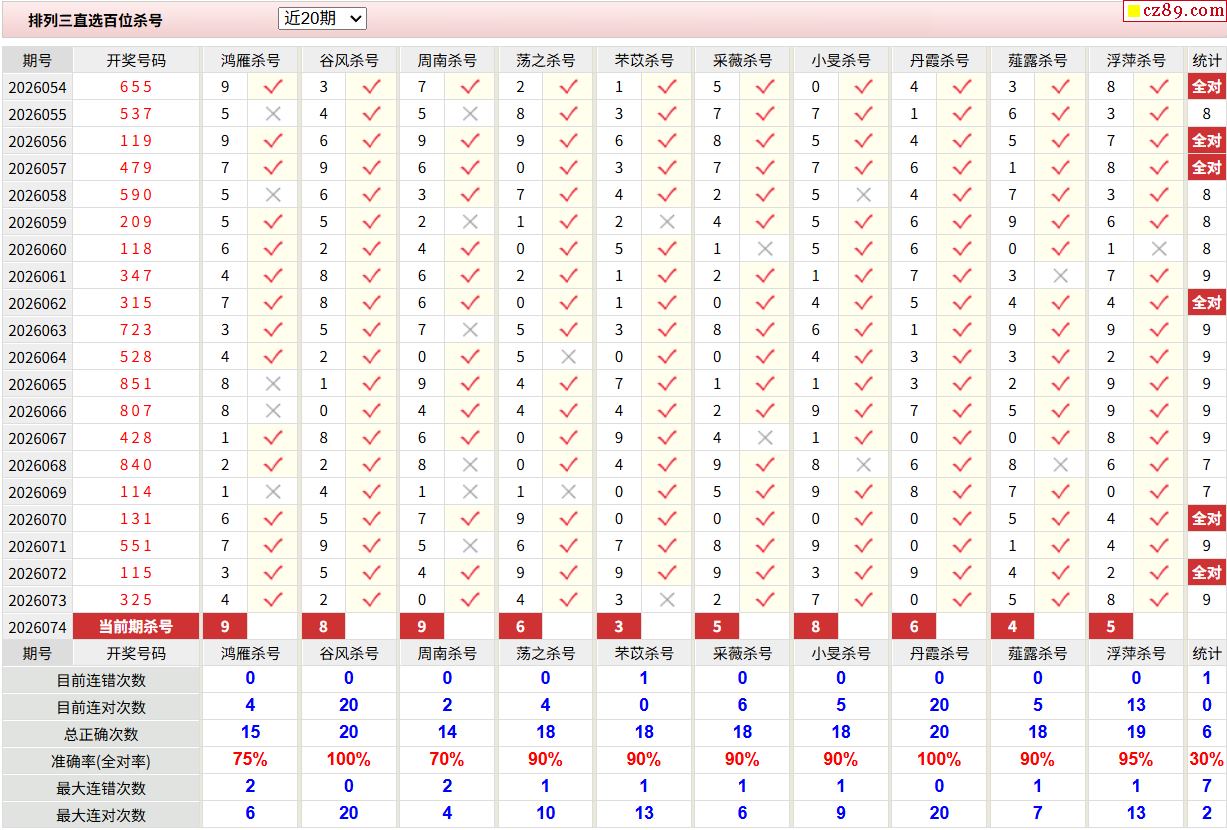Screen dimensions: 1227x830
Task: Click current kill number 5 under 浮萍杀号
Action: (x=1111, y=627)
